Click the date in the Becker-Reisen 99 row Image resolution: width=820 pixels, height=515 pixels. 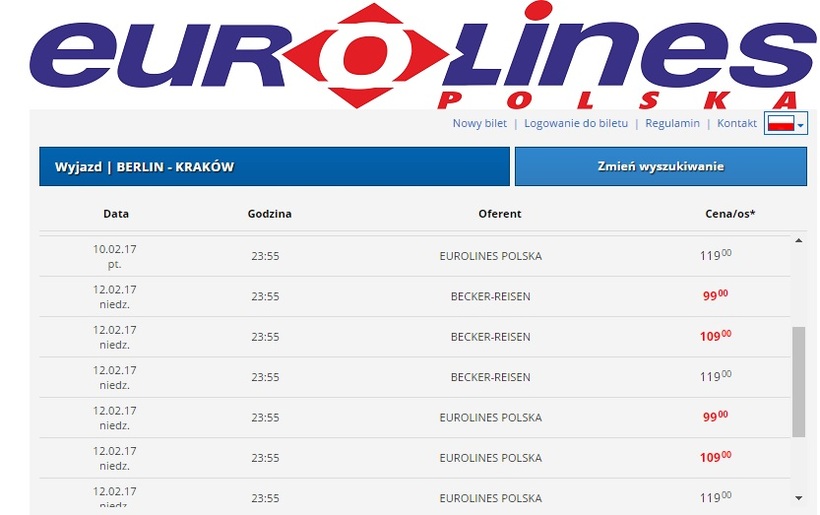click(x=115, y=297)
